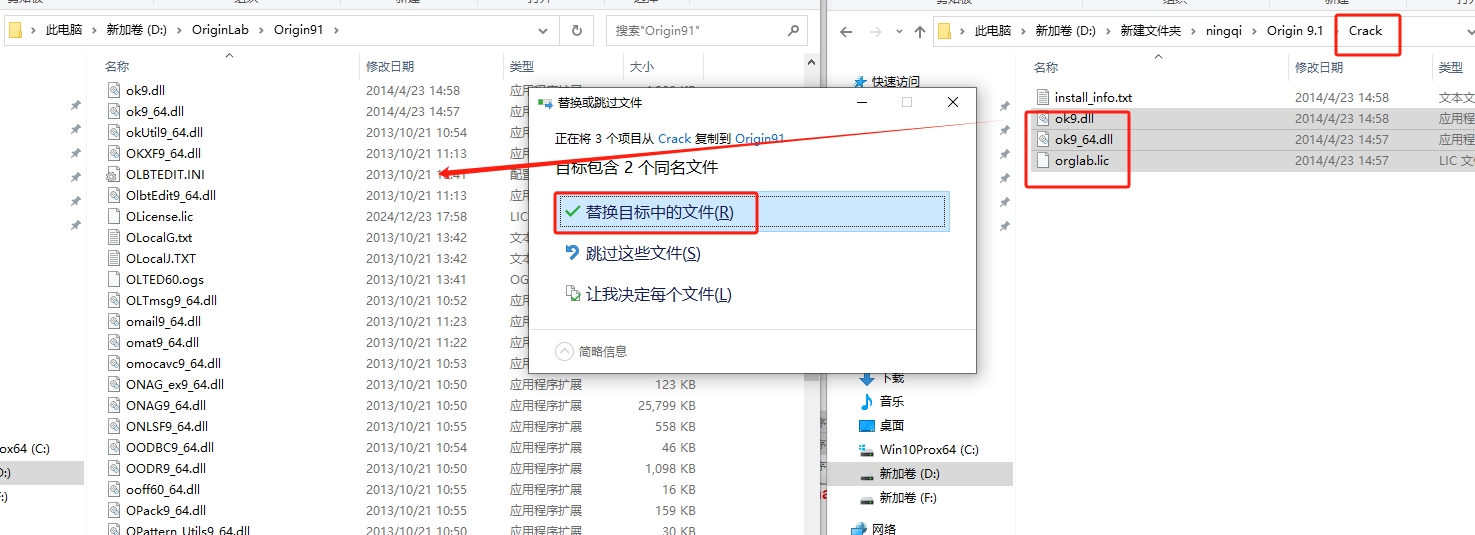Select OLicense.lic file icon
The height and width of the screenshot is (535, 1475).
pos(114,216)
